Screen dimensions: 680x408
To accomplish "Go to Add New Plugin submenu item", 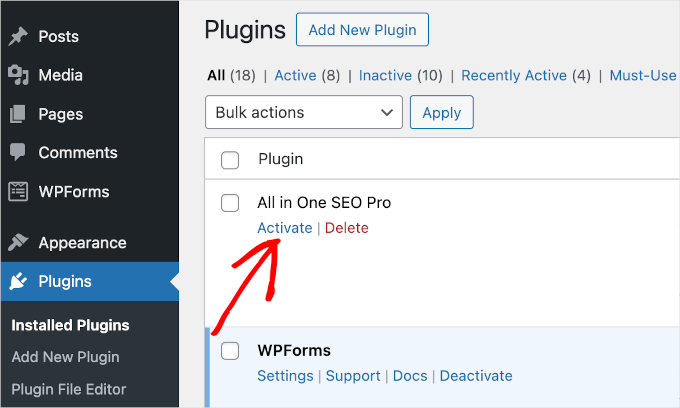I will (x=65, y=357).
